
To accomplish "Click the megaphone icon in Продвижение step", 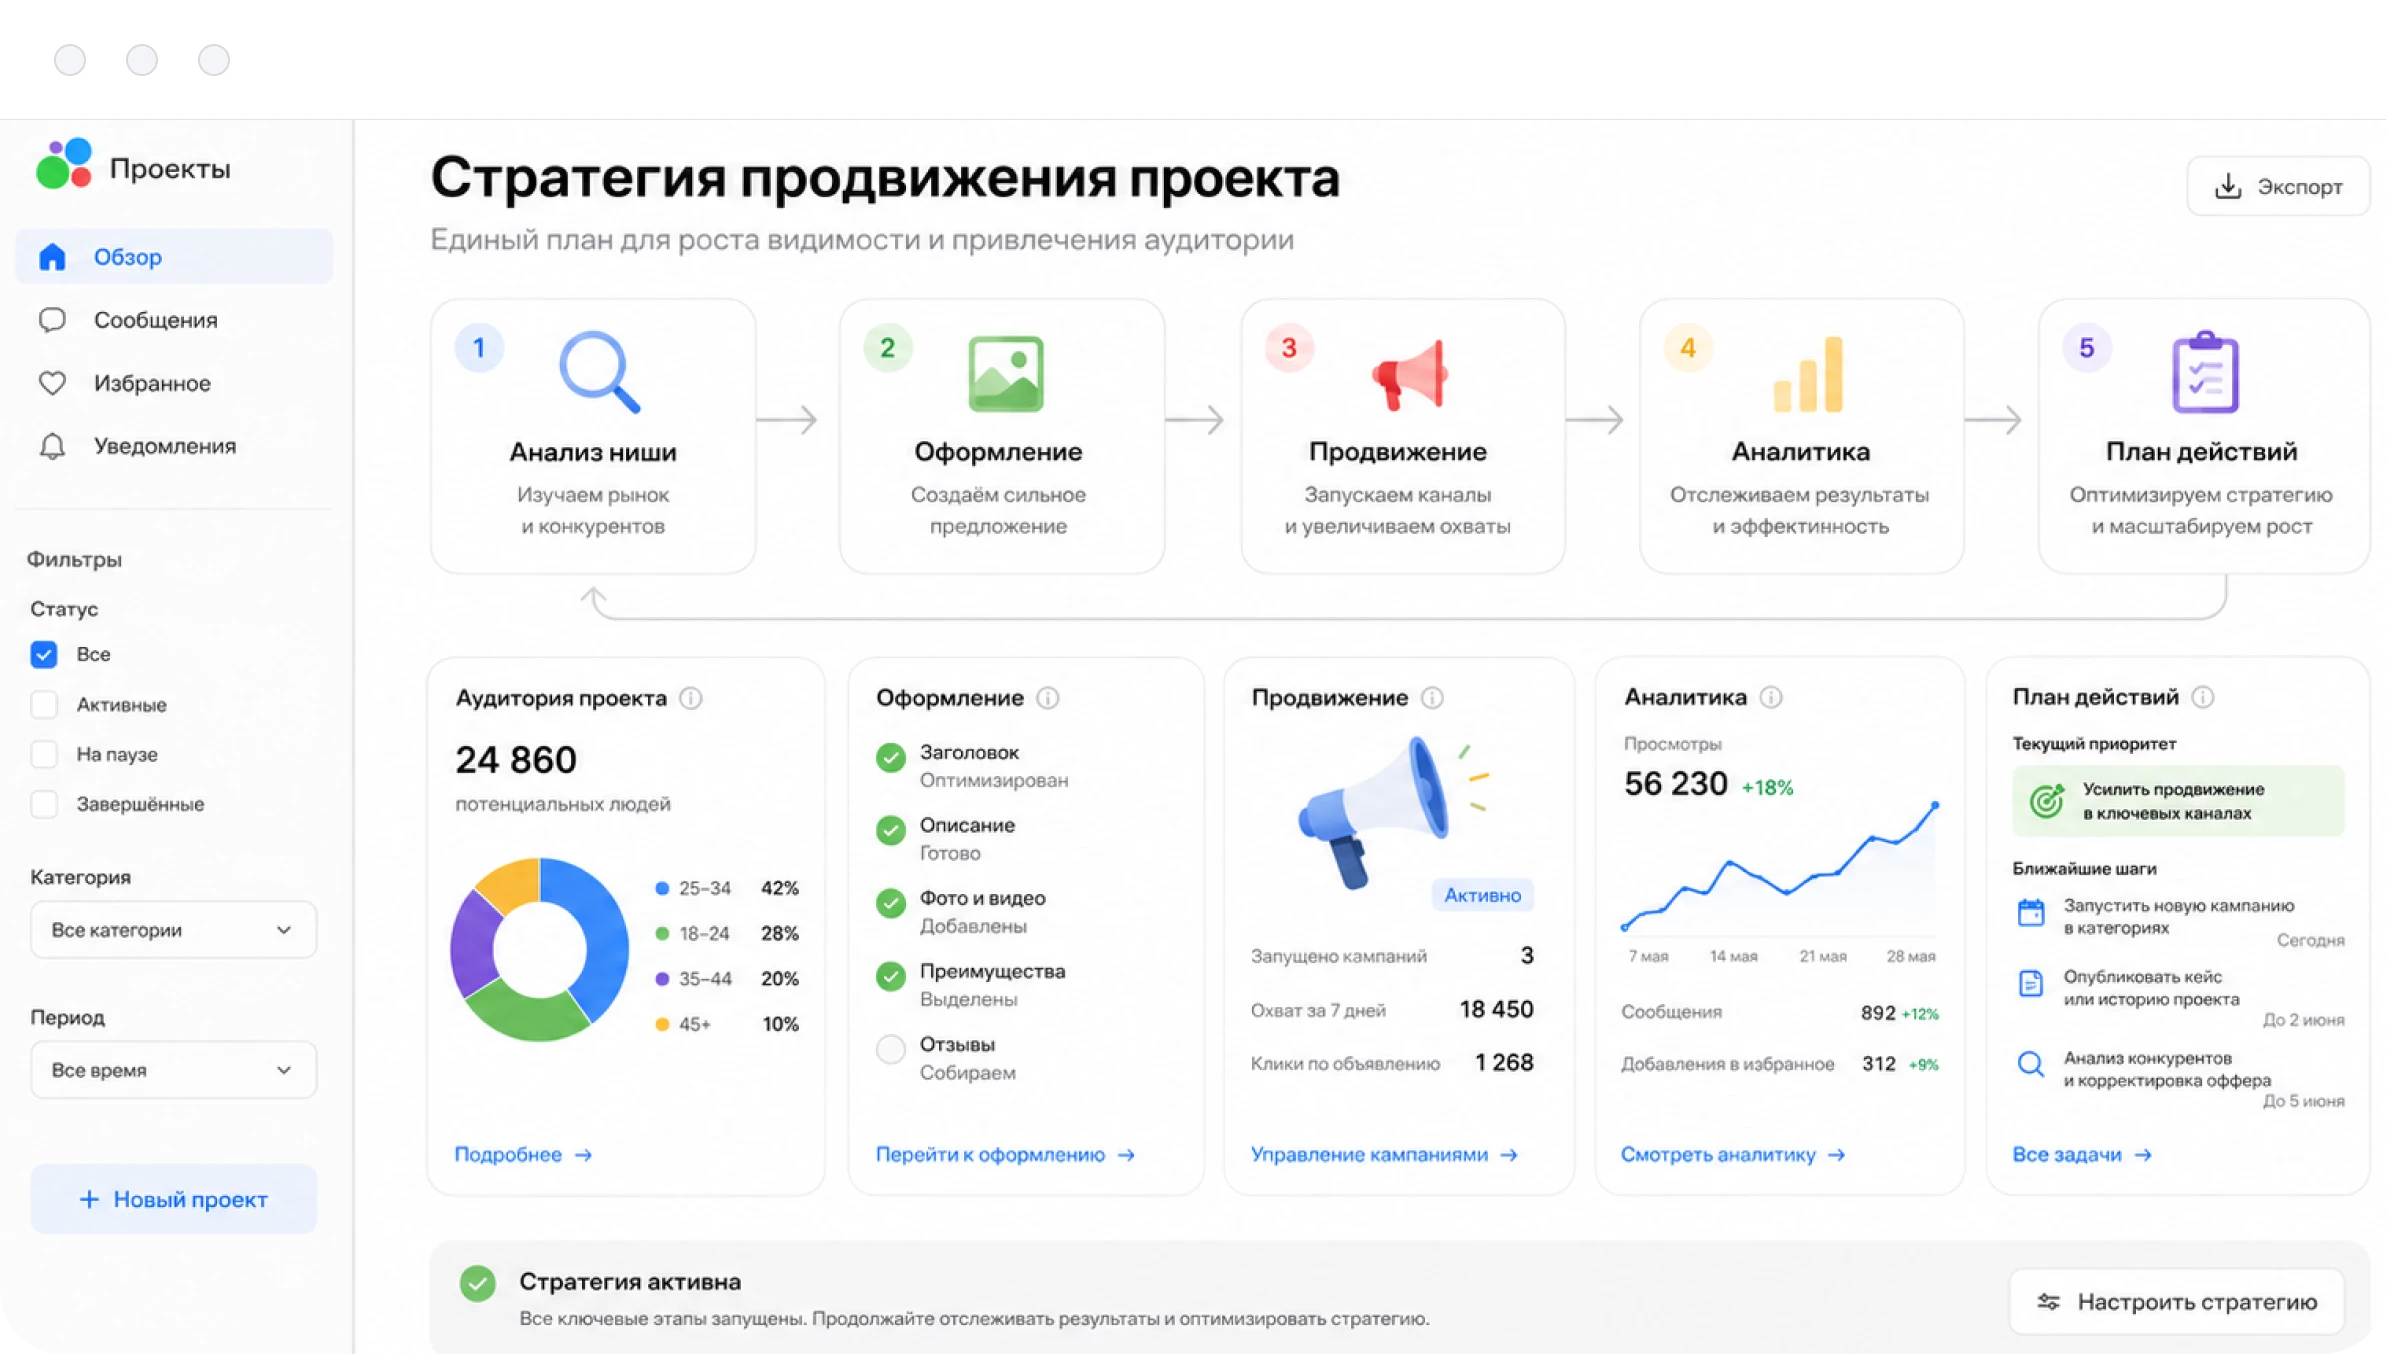I will [1410, 375].
